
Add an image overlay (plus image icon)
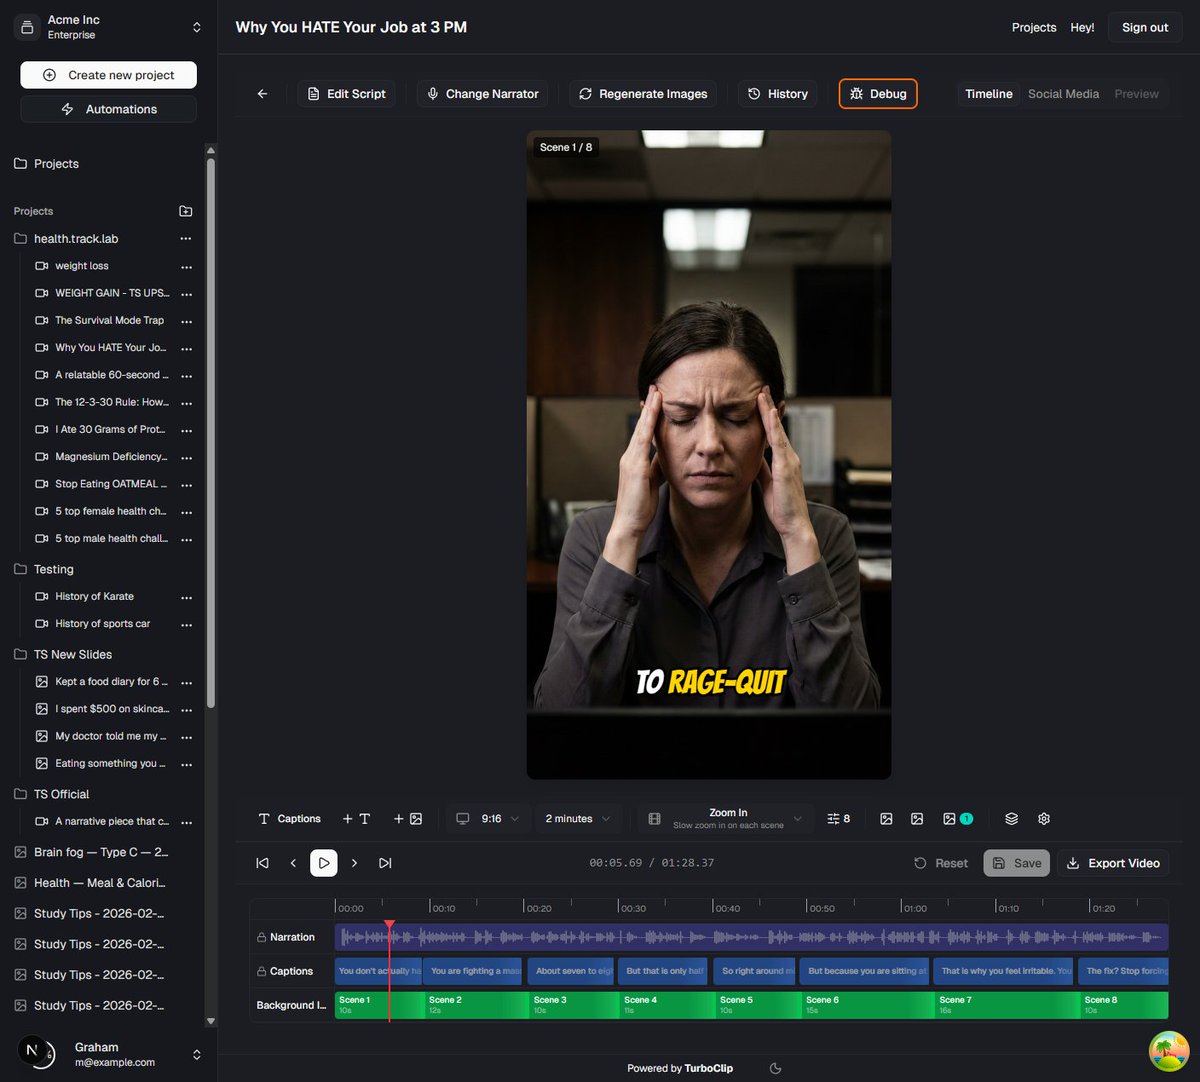[x=407, y=819]
